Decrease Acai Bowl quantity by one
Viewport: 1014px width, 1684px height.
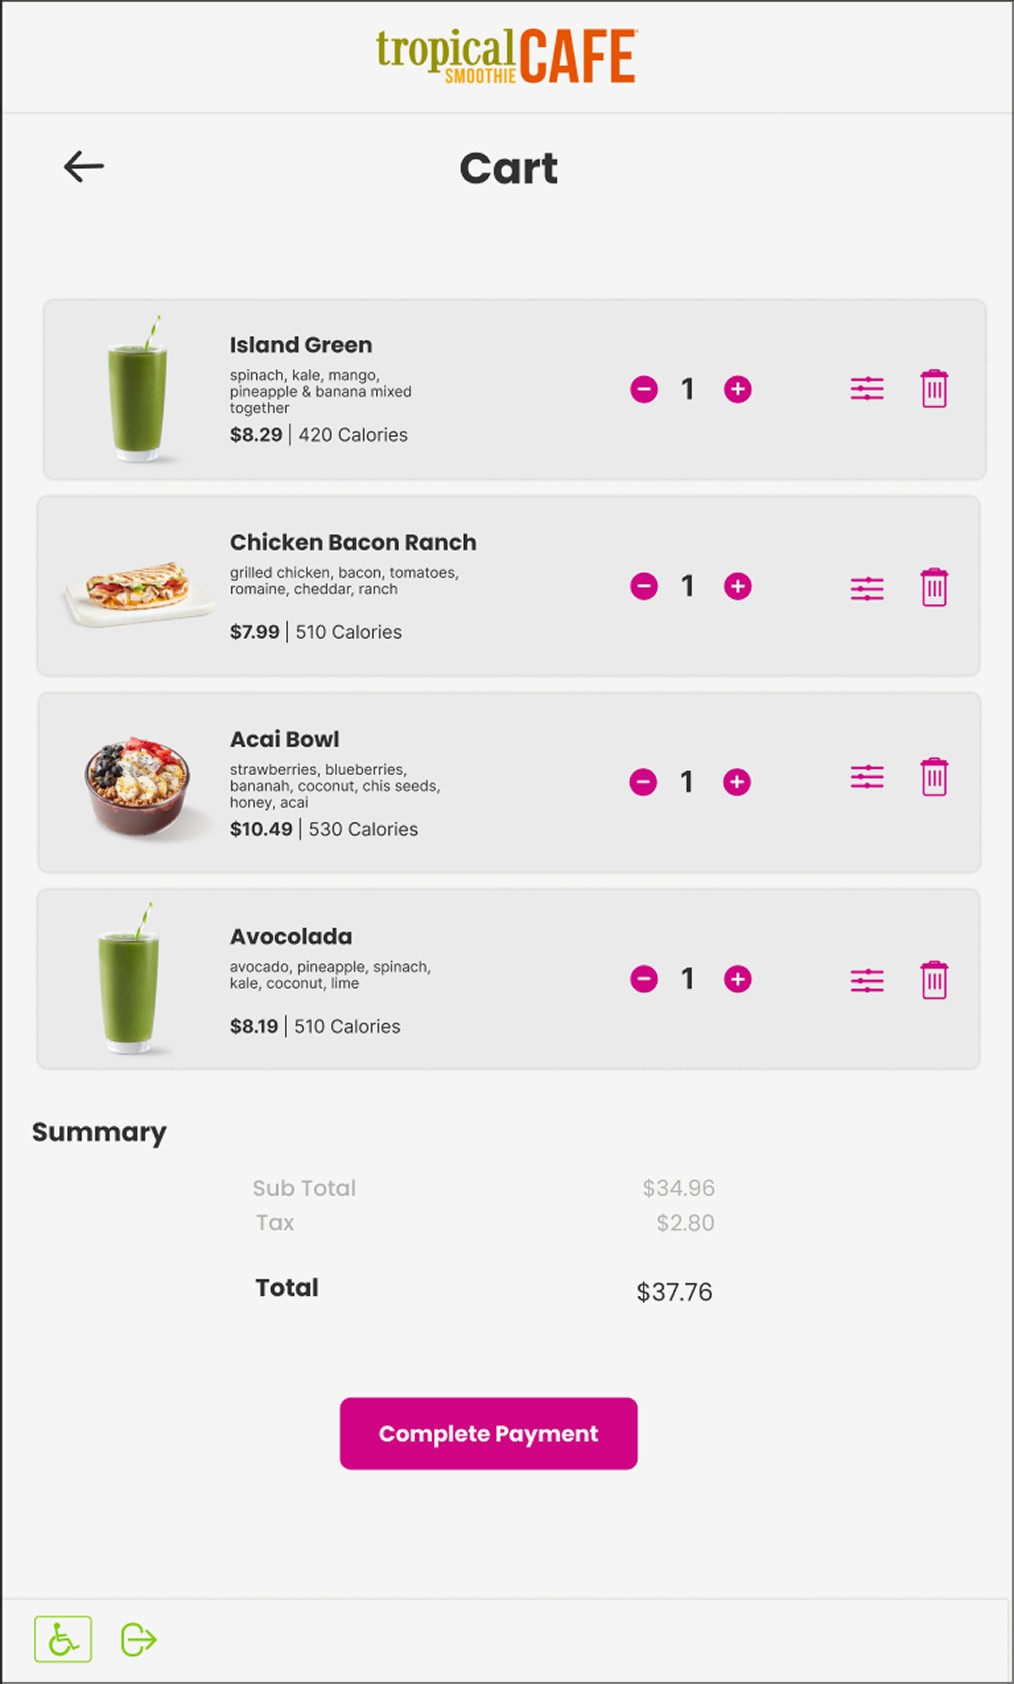[643, 782]
